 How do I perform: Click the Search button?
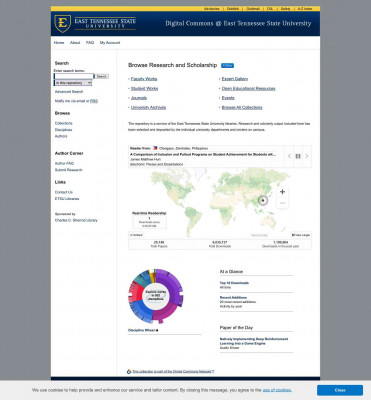102,76
